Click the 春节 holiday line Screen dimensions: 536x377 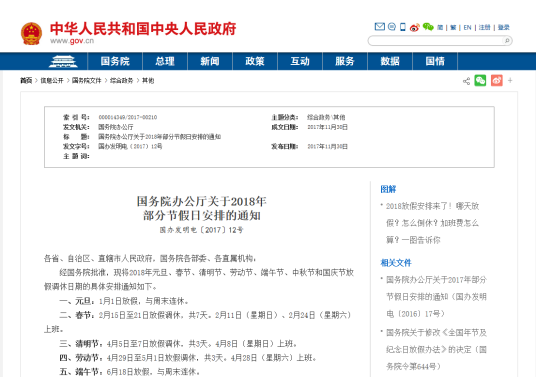tap(198, 322)
